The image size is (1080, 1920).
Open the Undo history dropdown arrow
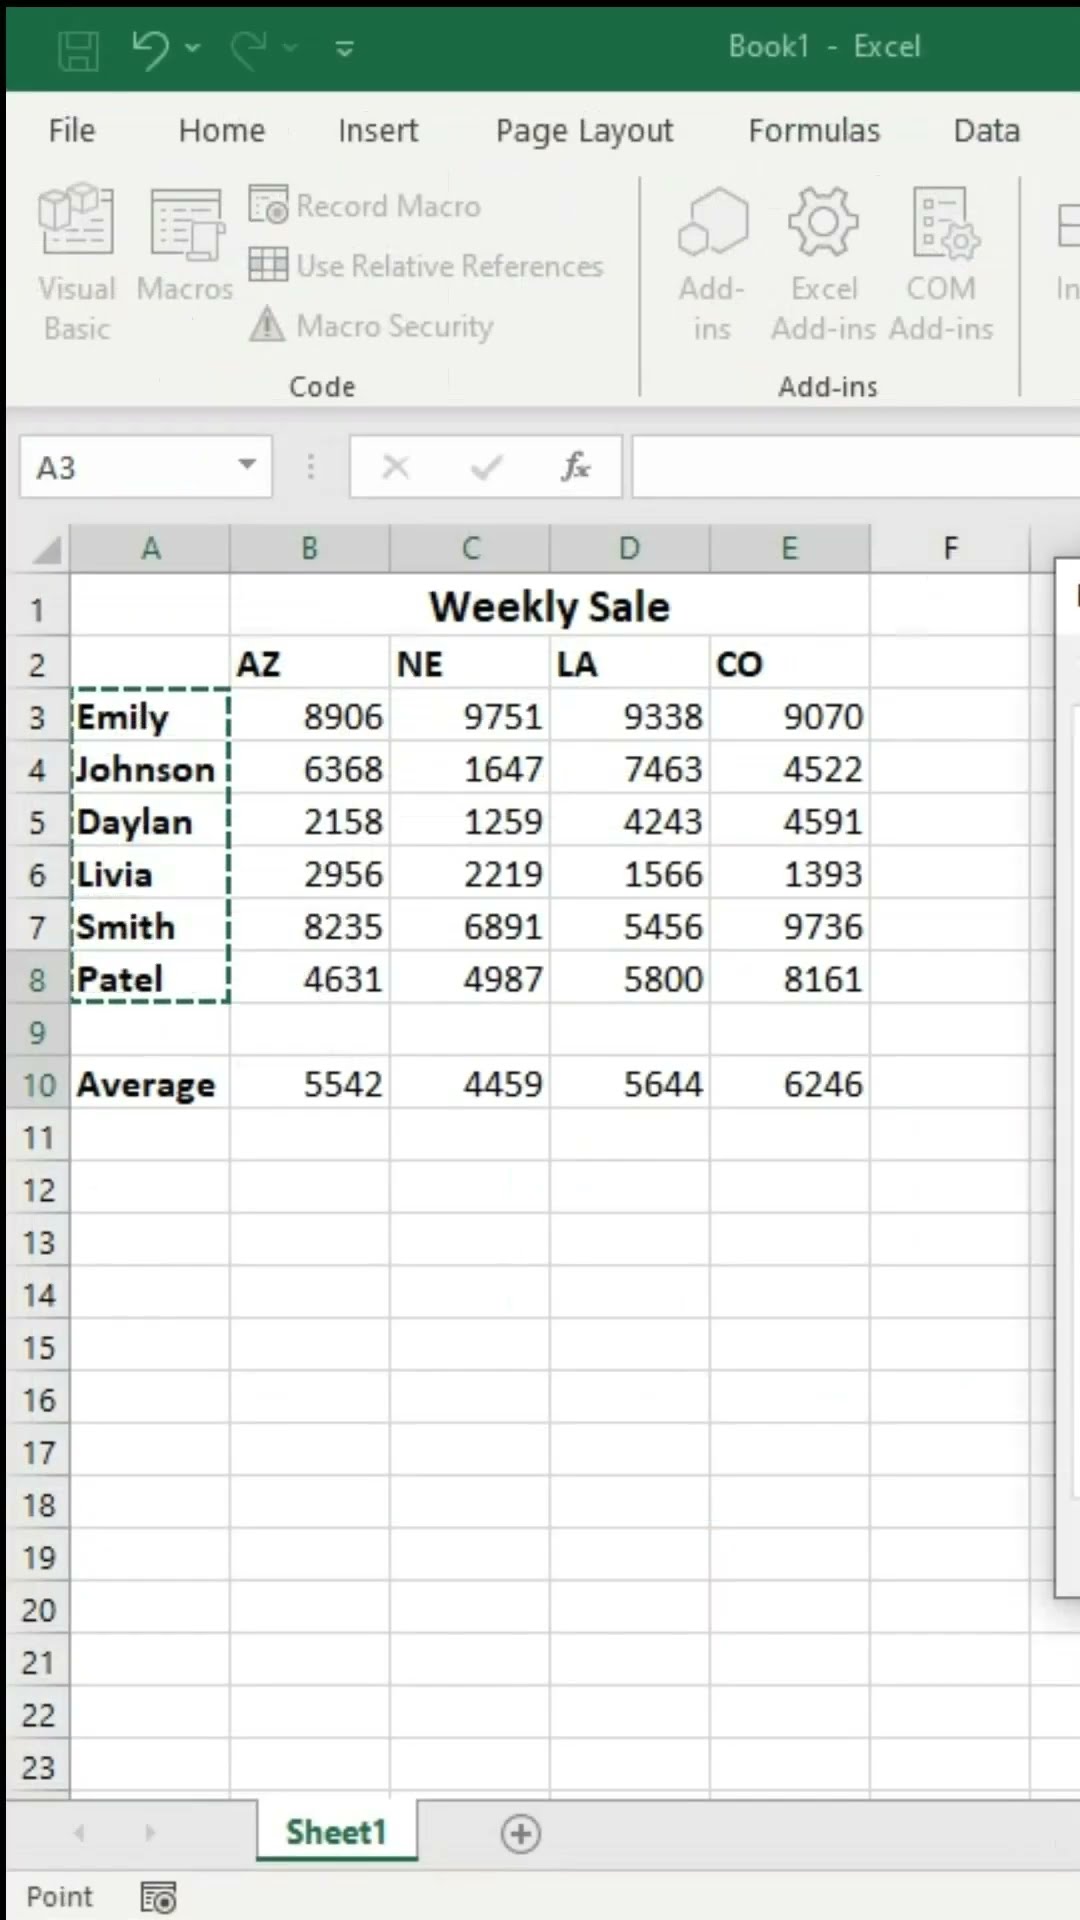pyautogui.click(x=193, y=48)
